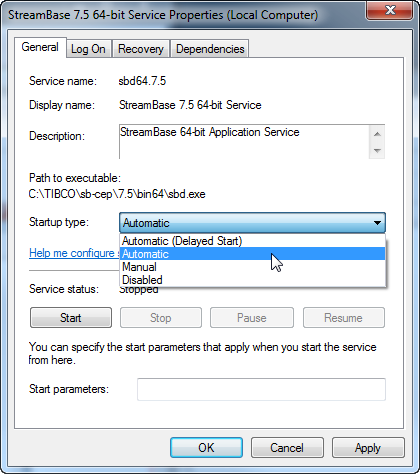The height and width of the screenshot is (474, 420).
Task: Focus the Start parameters input field
Action: [261, 389]
